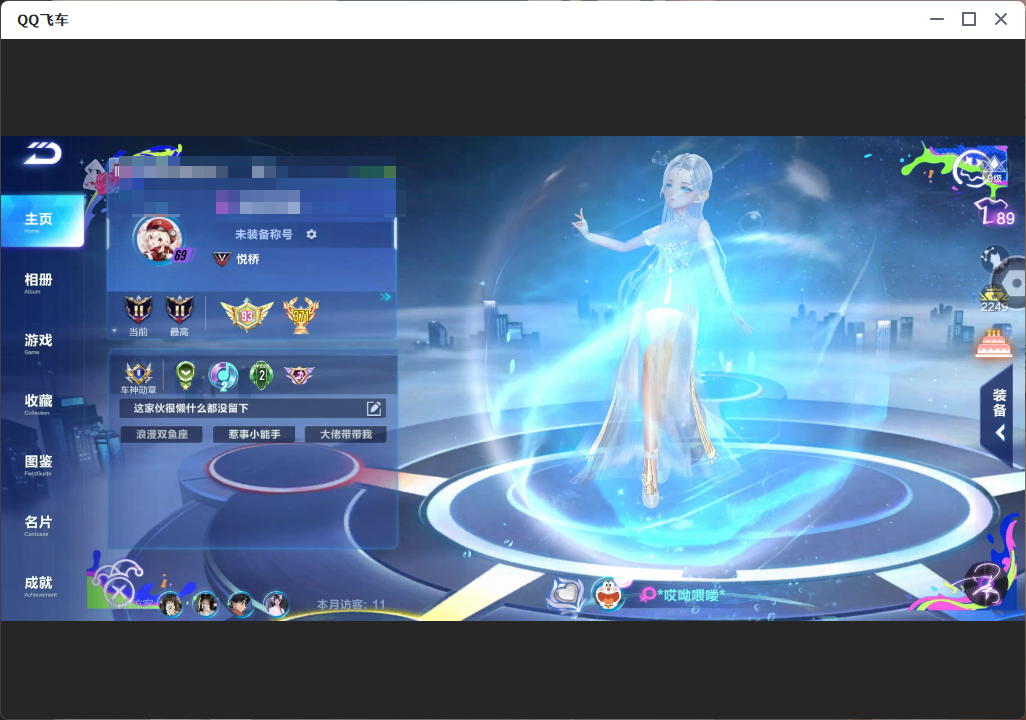Click the 371 trophy icon
The width and height of the screenshot is (1026, 720).
(x=301, y=315)
